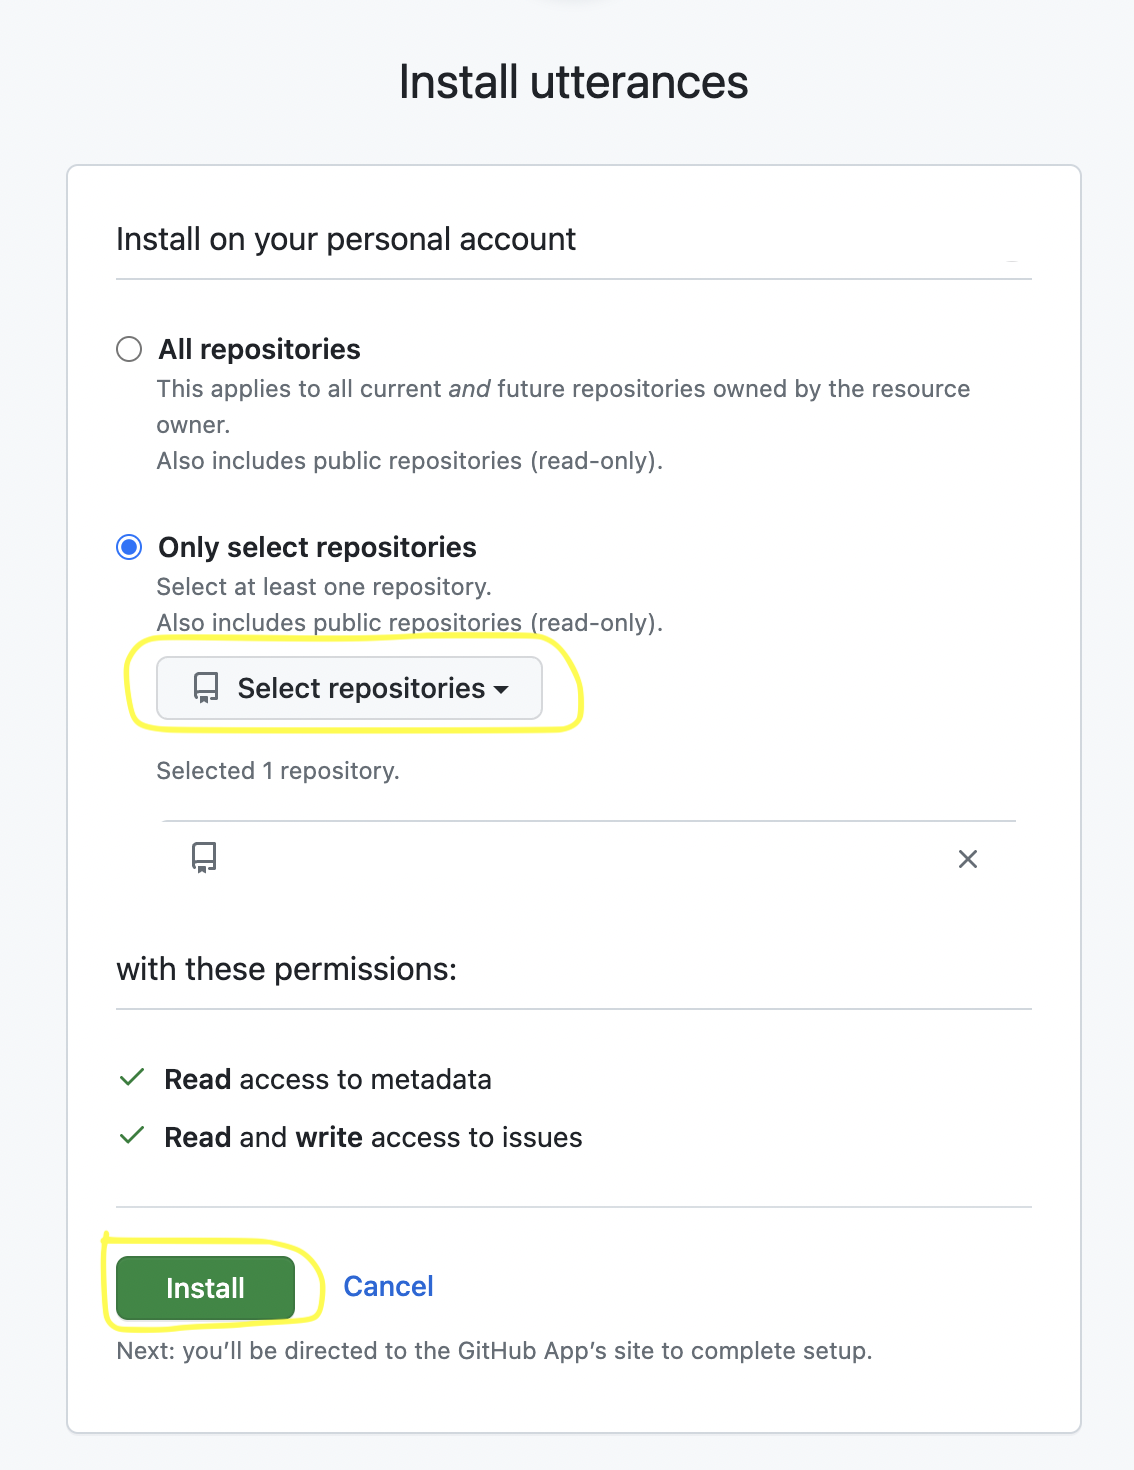The height and width of the screenshot is (1470, 1134).
Task: Click the All repositories label text
Action: (x=259, y=349)
